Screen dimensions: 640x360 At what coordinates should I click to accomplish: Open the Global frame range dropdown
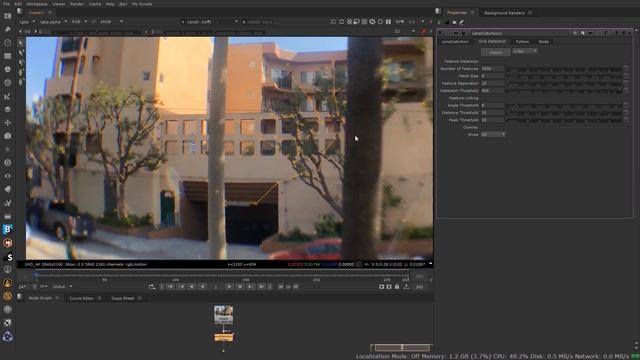click(62, 287)
